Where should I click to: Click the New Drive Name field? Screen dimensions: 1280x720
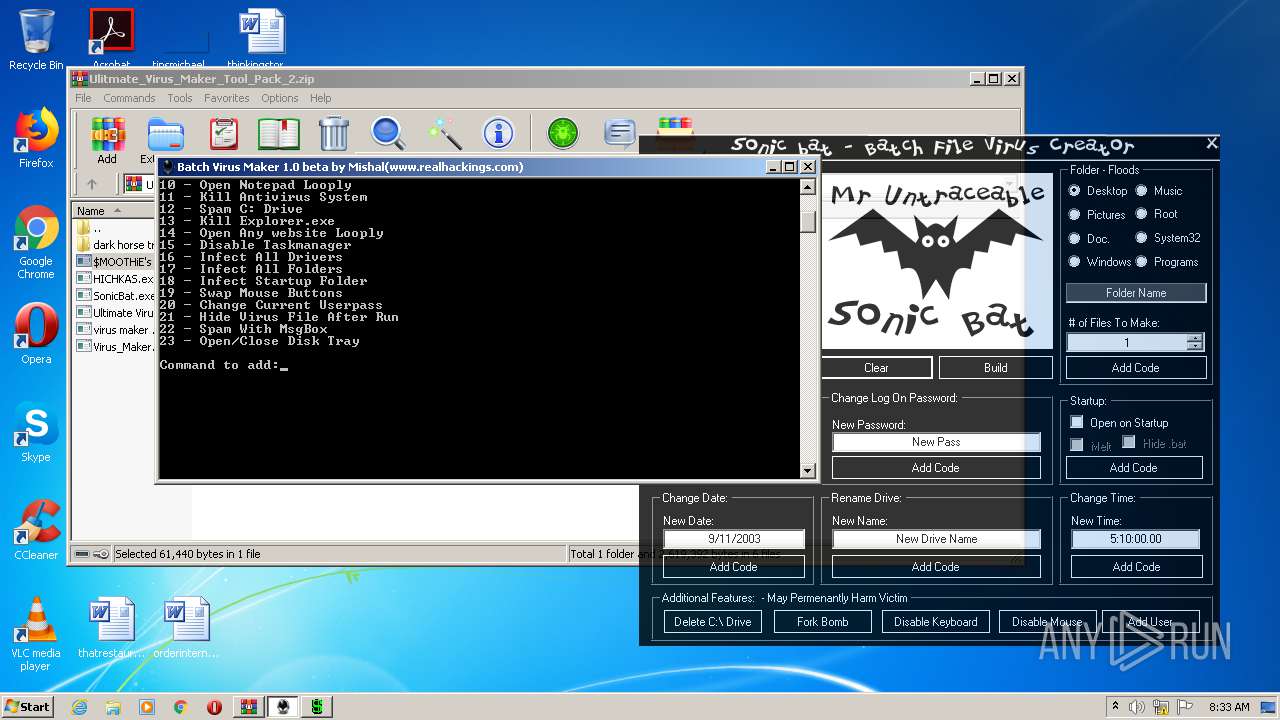point(936,538)
